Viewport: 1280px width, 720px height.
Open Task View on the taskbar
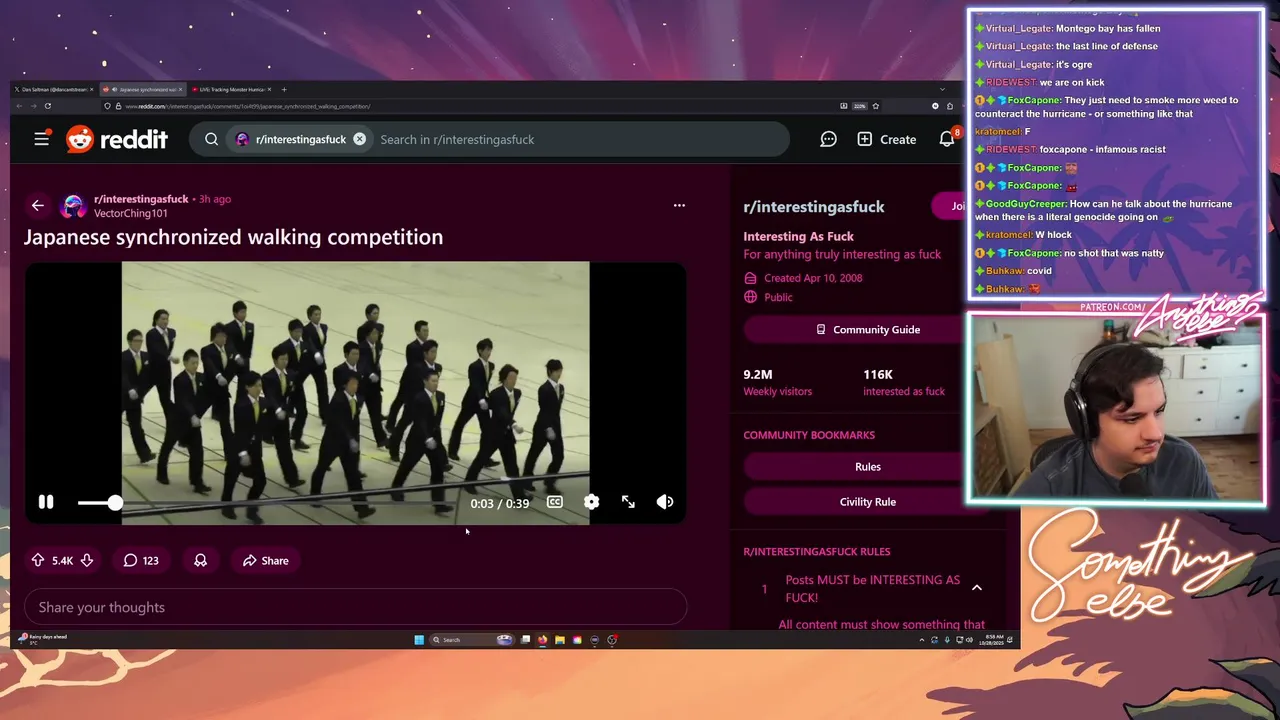pyautogui.click(x=525, y=640)
